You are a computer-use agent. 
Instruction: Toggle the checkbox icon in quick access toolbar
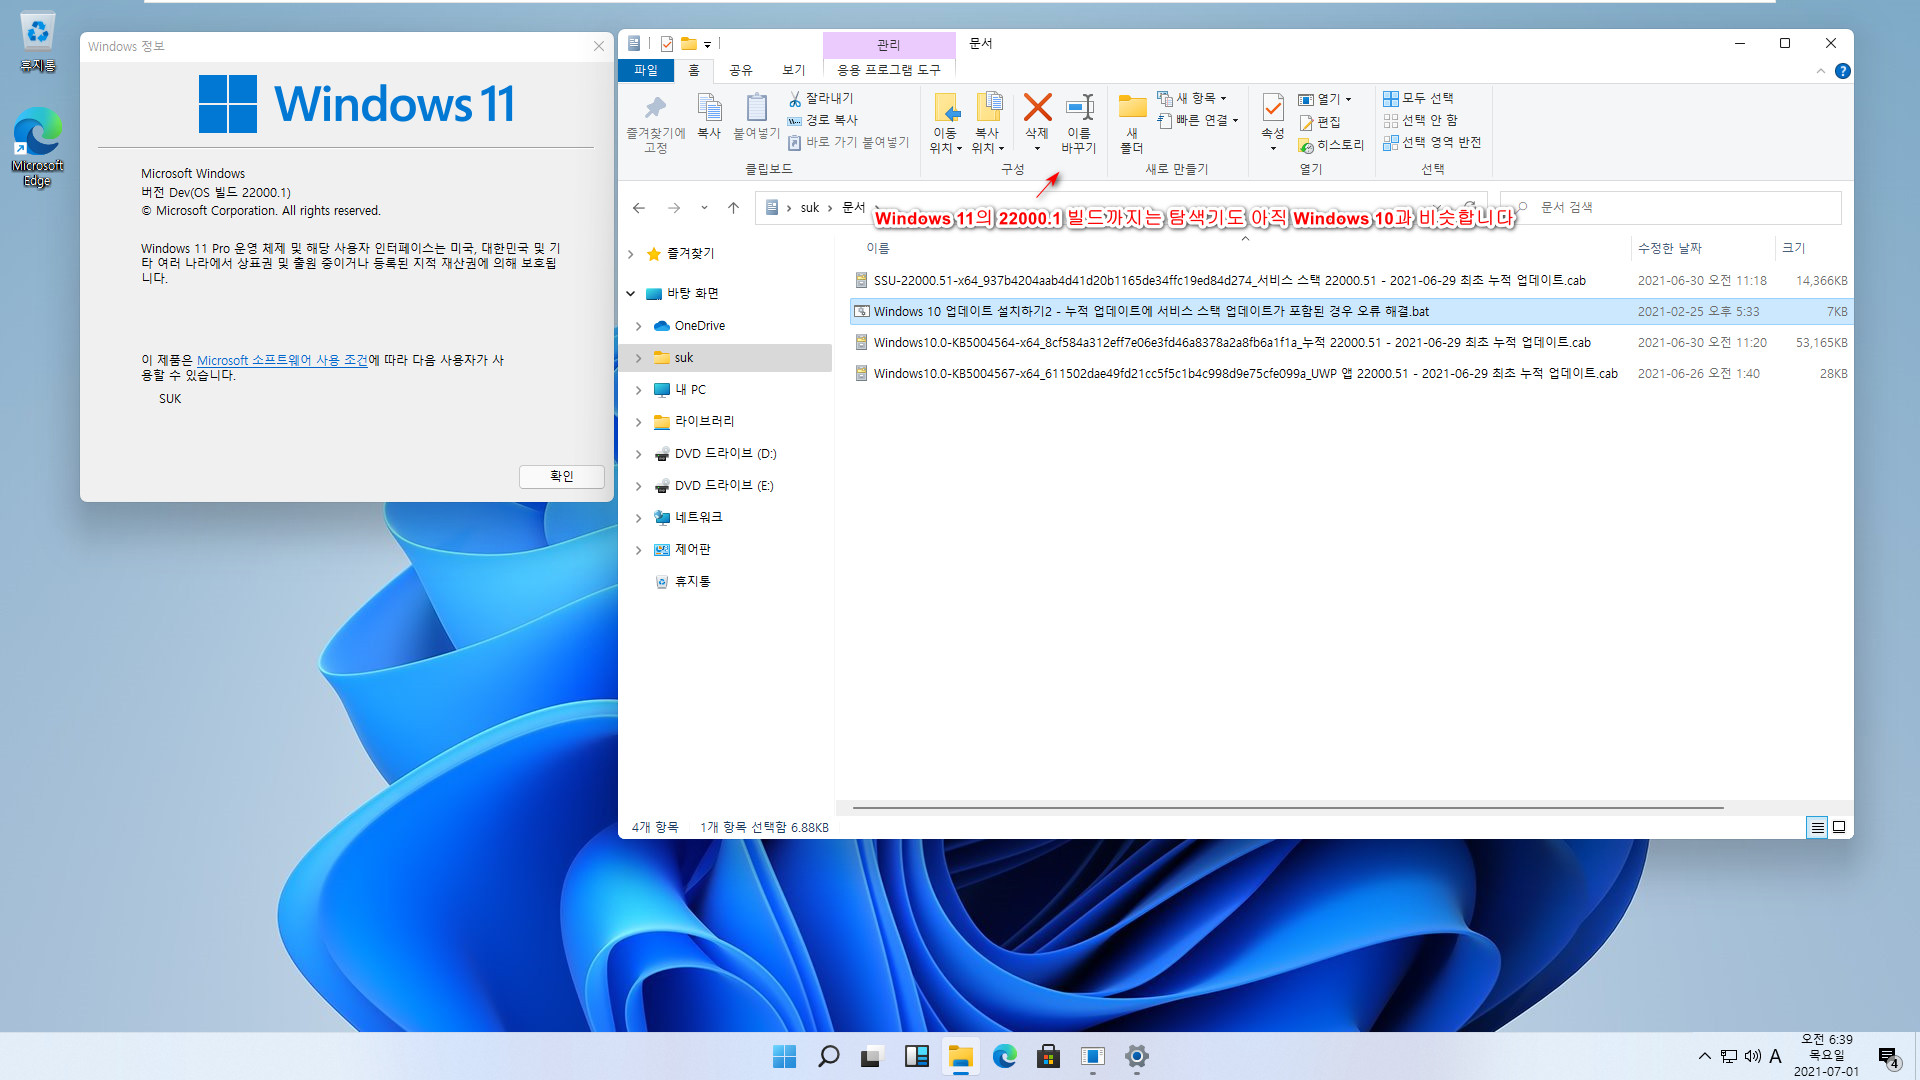coord(667,44)
